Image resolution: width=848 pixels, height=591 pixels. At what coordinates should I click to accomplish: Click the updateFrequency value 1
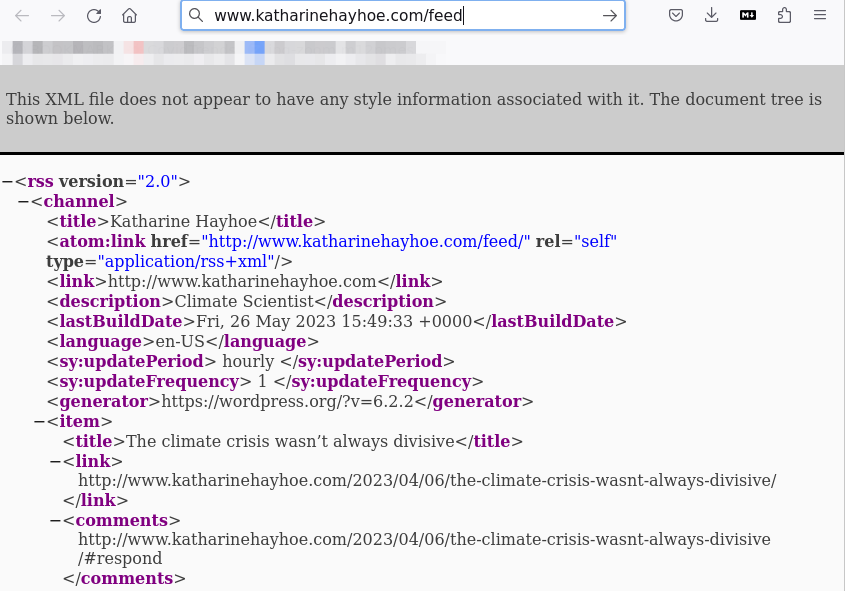[x=262, y=381]
